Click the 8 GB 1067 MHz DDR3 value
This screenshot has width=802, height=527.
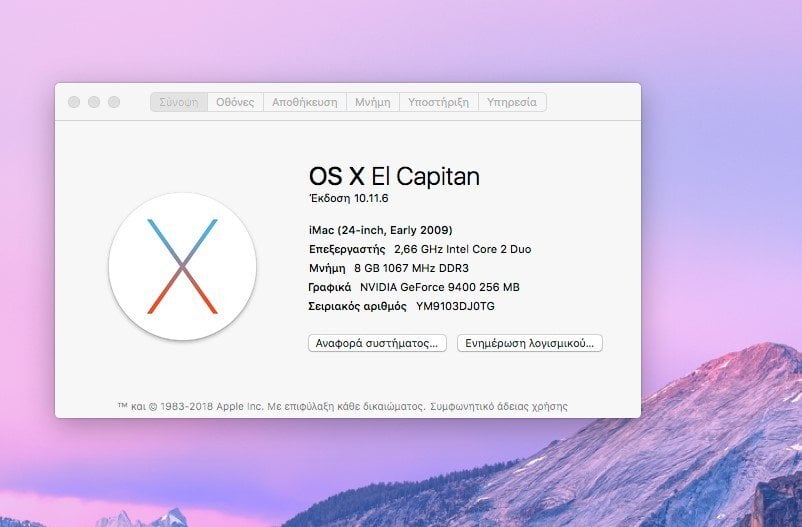411,268
